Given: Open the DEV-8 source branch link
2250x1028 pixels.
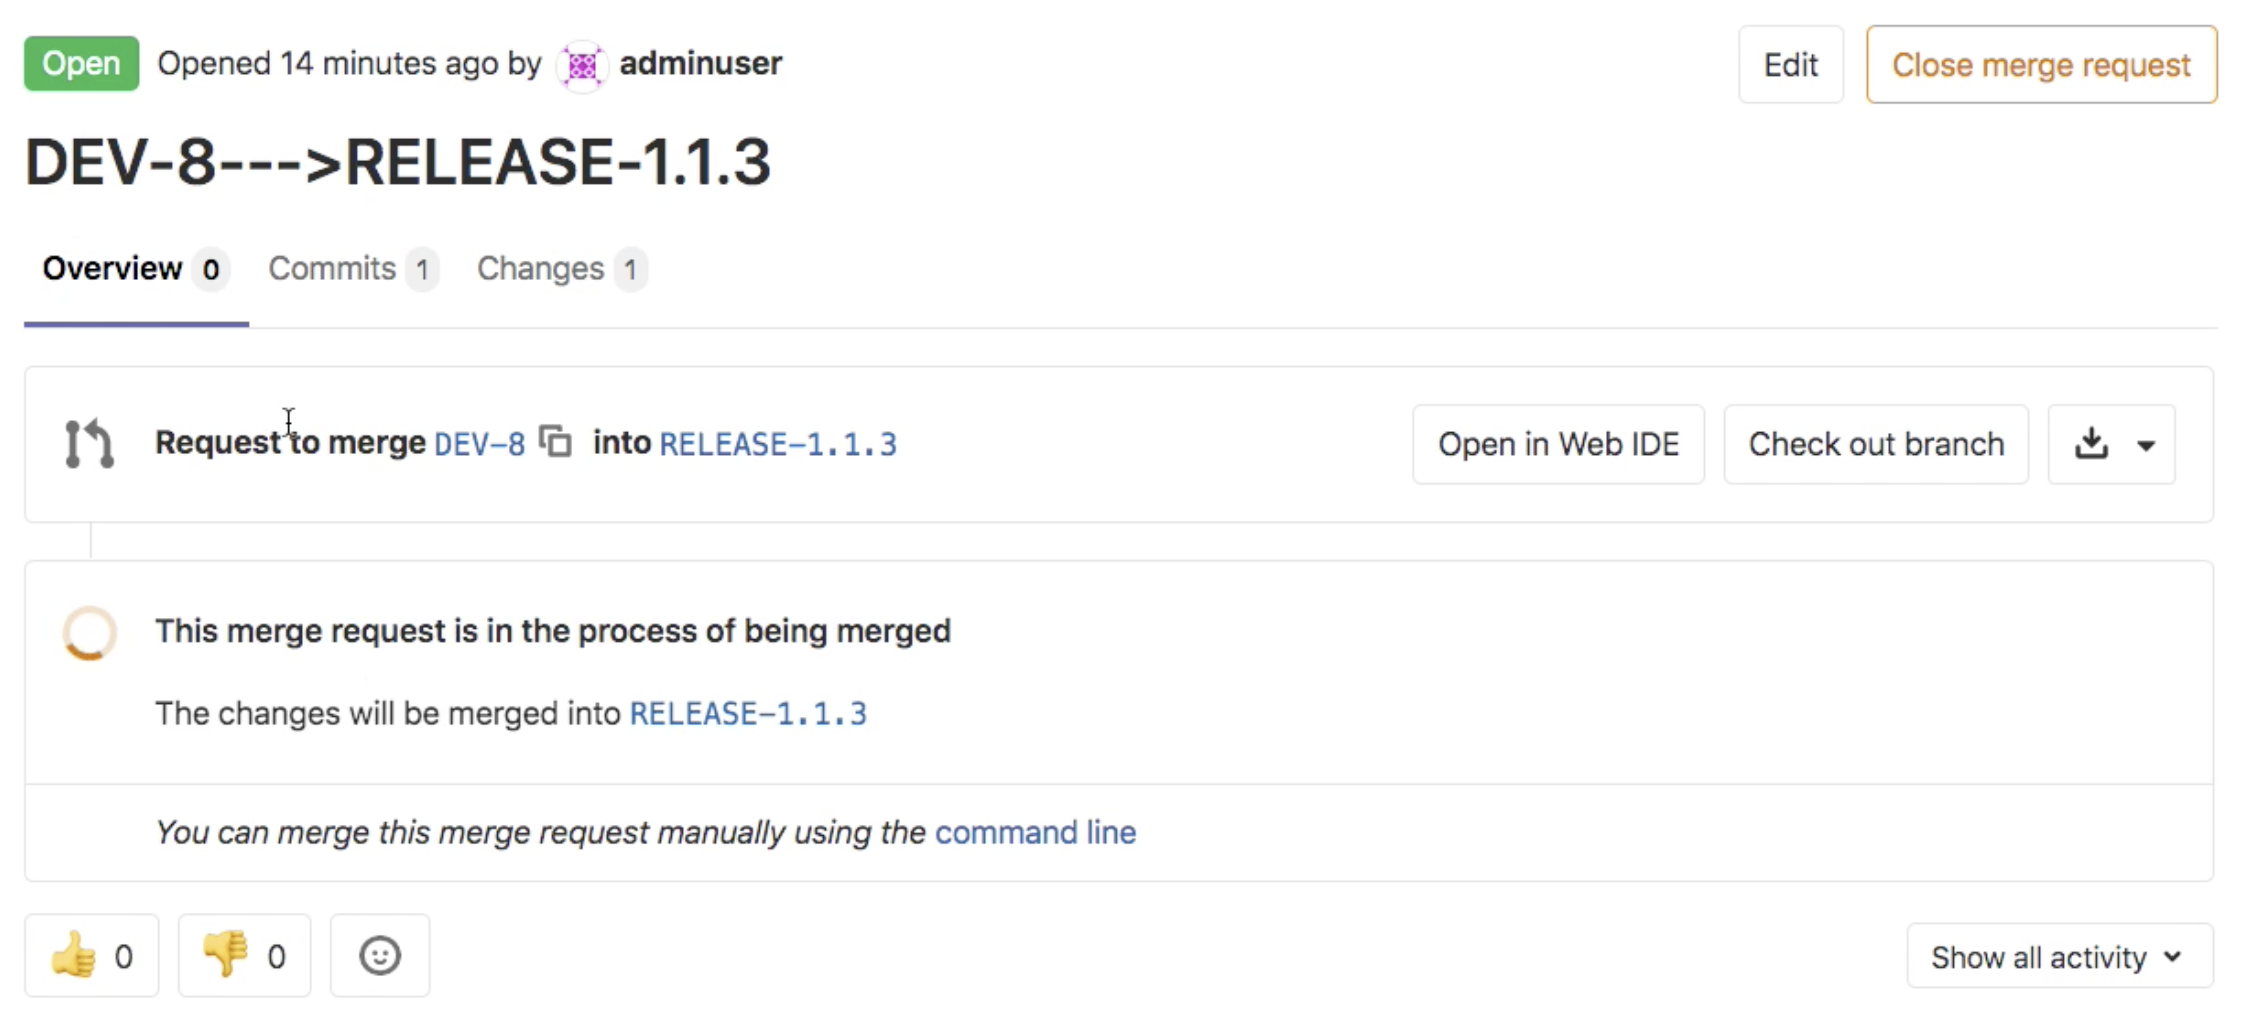Looking at the screenshot, I should coord(479,444).
